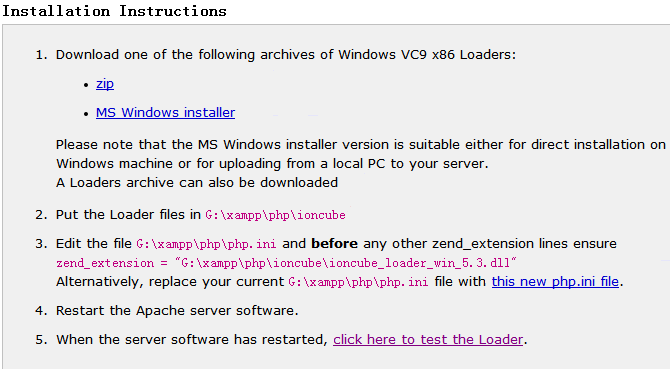Viewport: 671px width, 369px height.
Task: Click the bullet beside the zip link
Action: tap(86, 85)
